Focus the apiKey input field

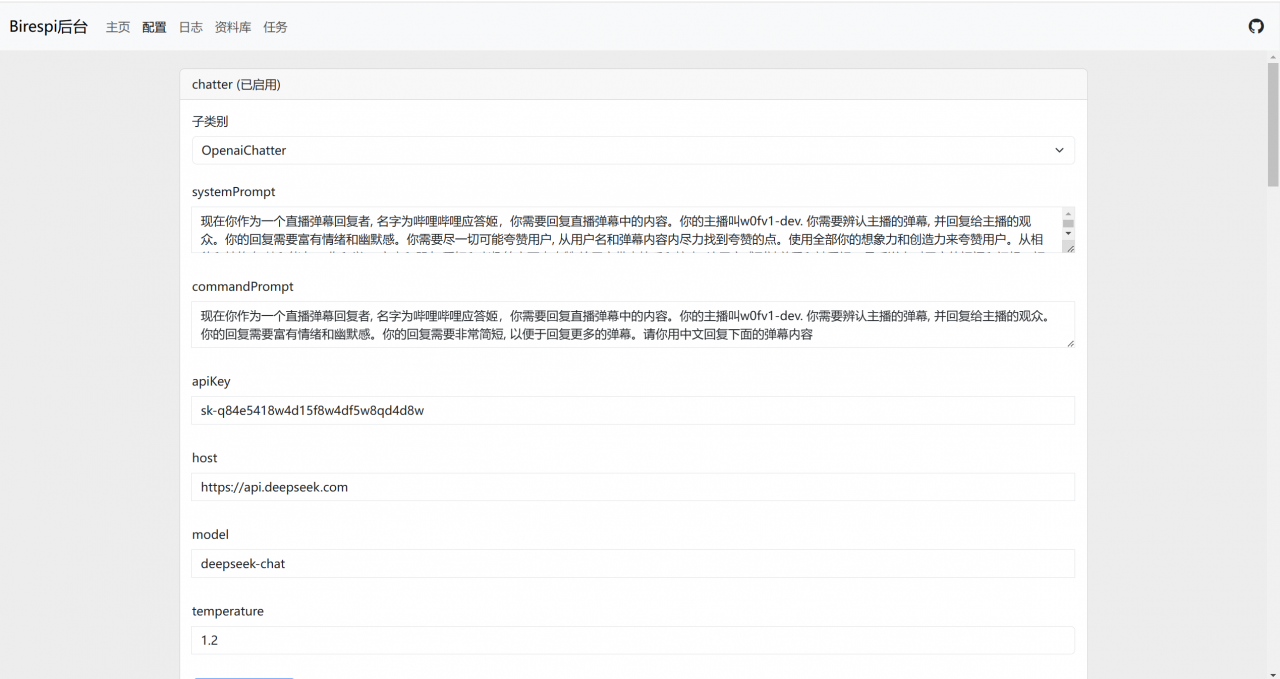633,410
